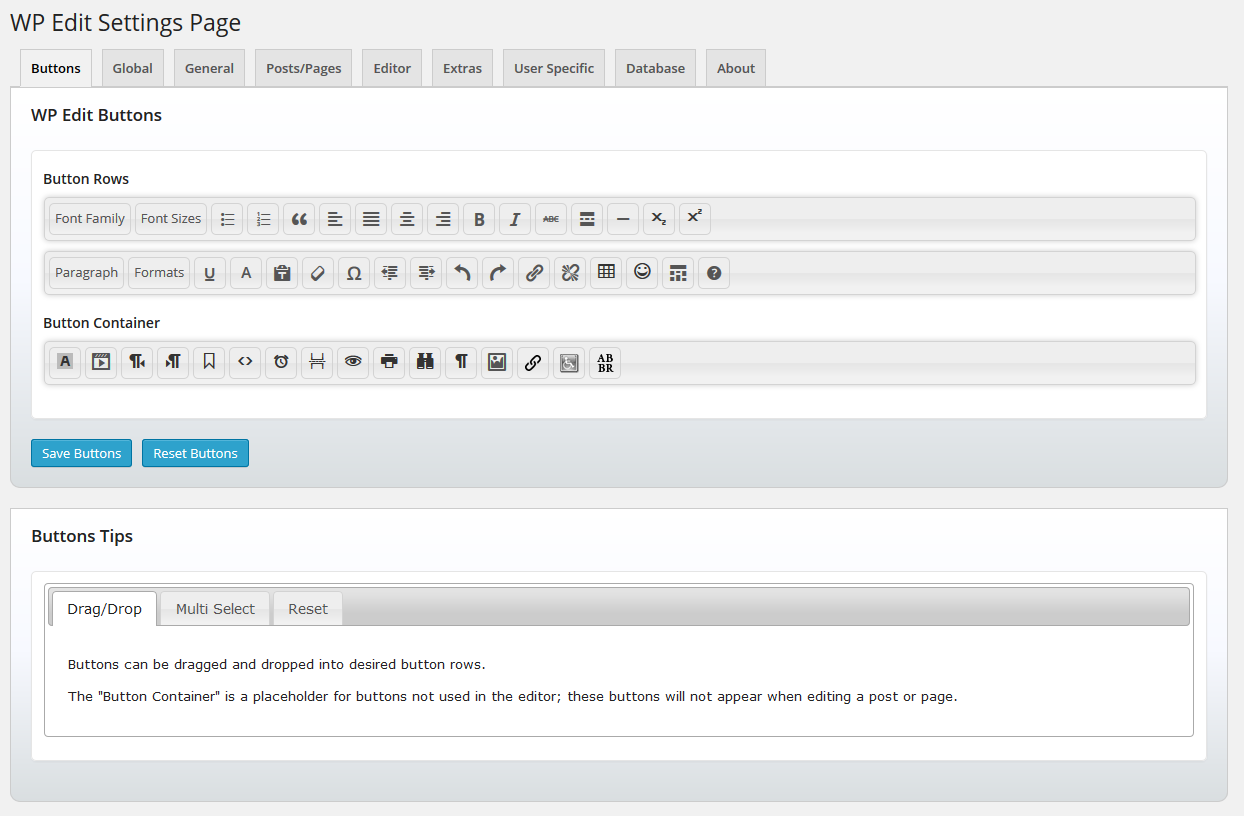Image resolution: width=1244 pixels, height=816 pixels.
Task: Click the left-to-right paragraph direction icon
Action: [173, 363]
